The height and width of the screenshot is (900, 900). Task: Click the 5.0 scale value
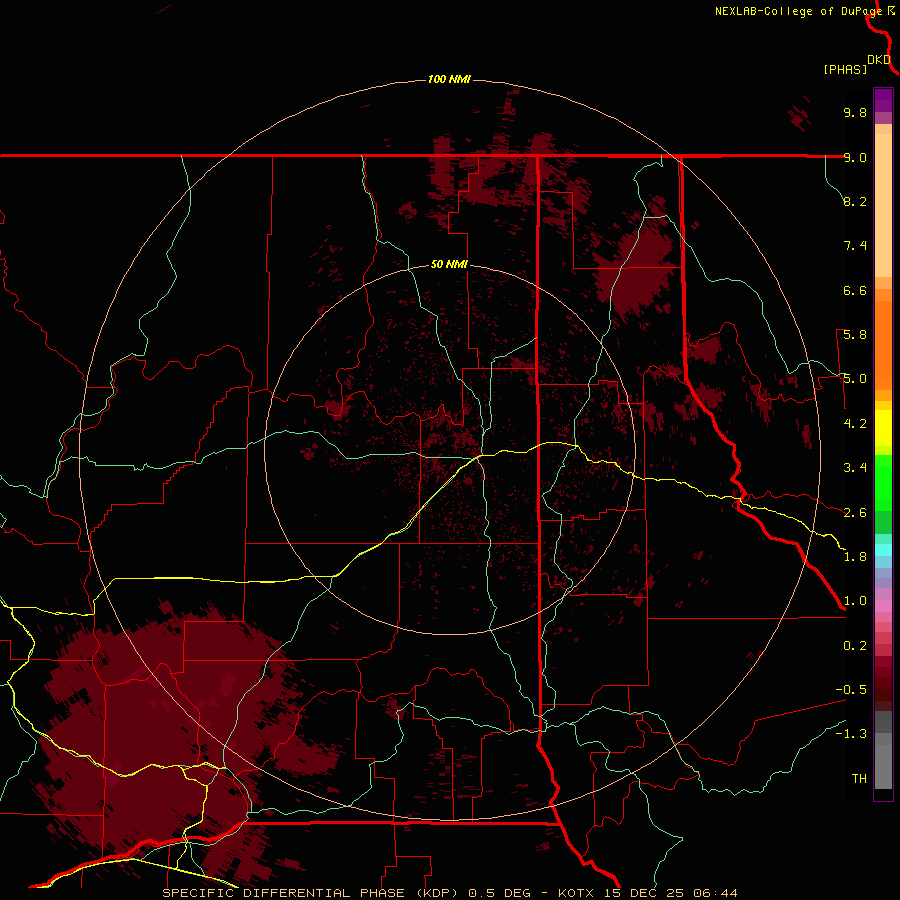[x=855, y=379]
